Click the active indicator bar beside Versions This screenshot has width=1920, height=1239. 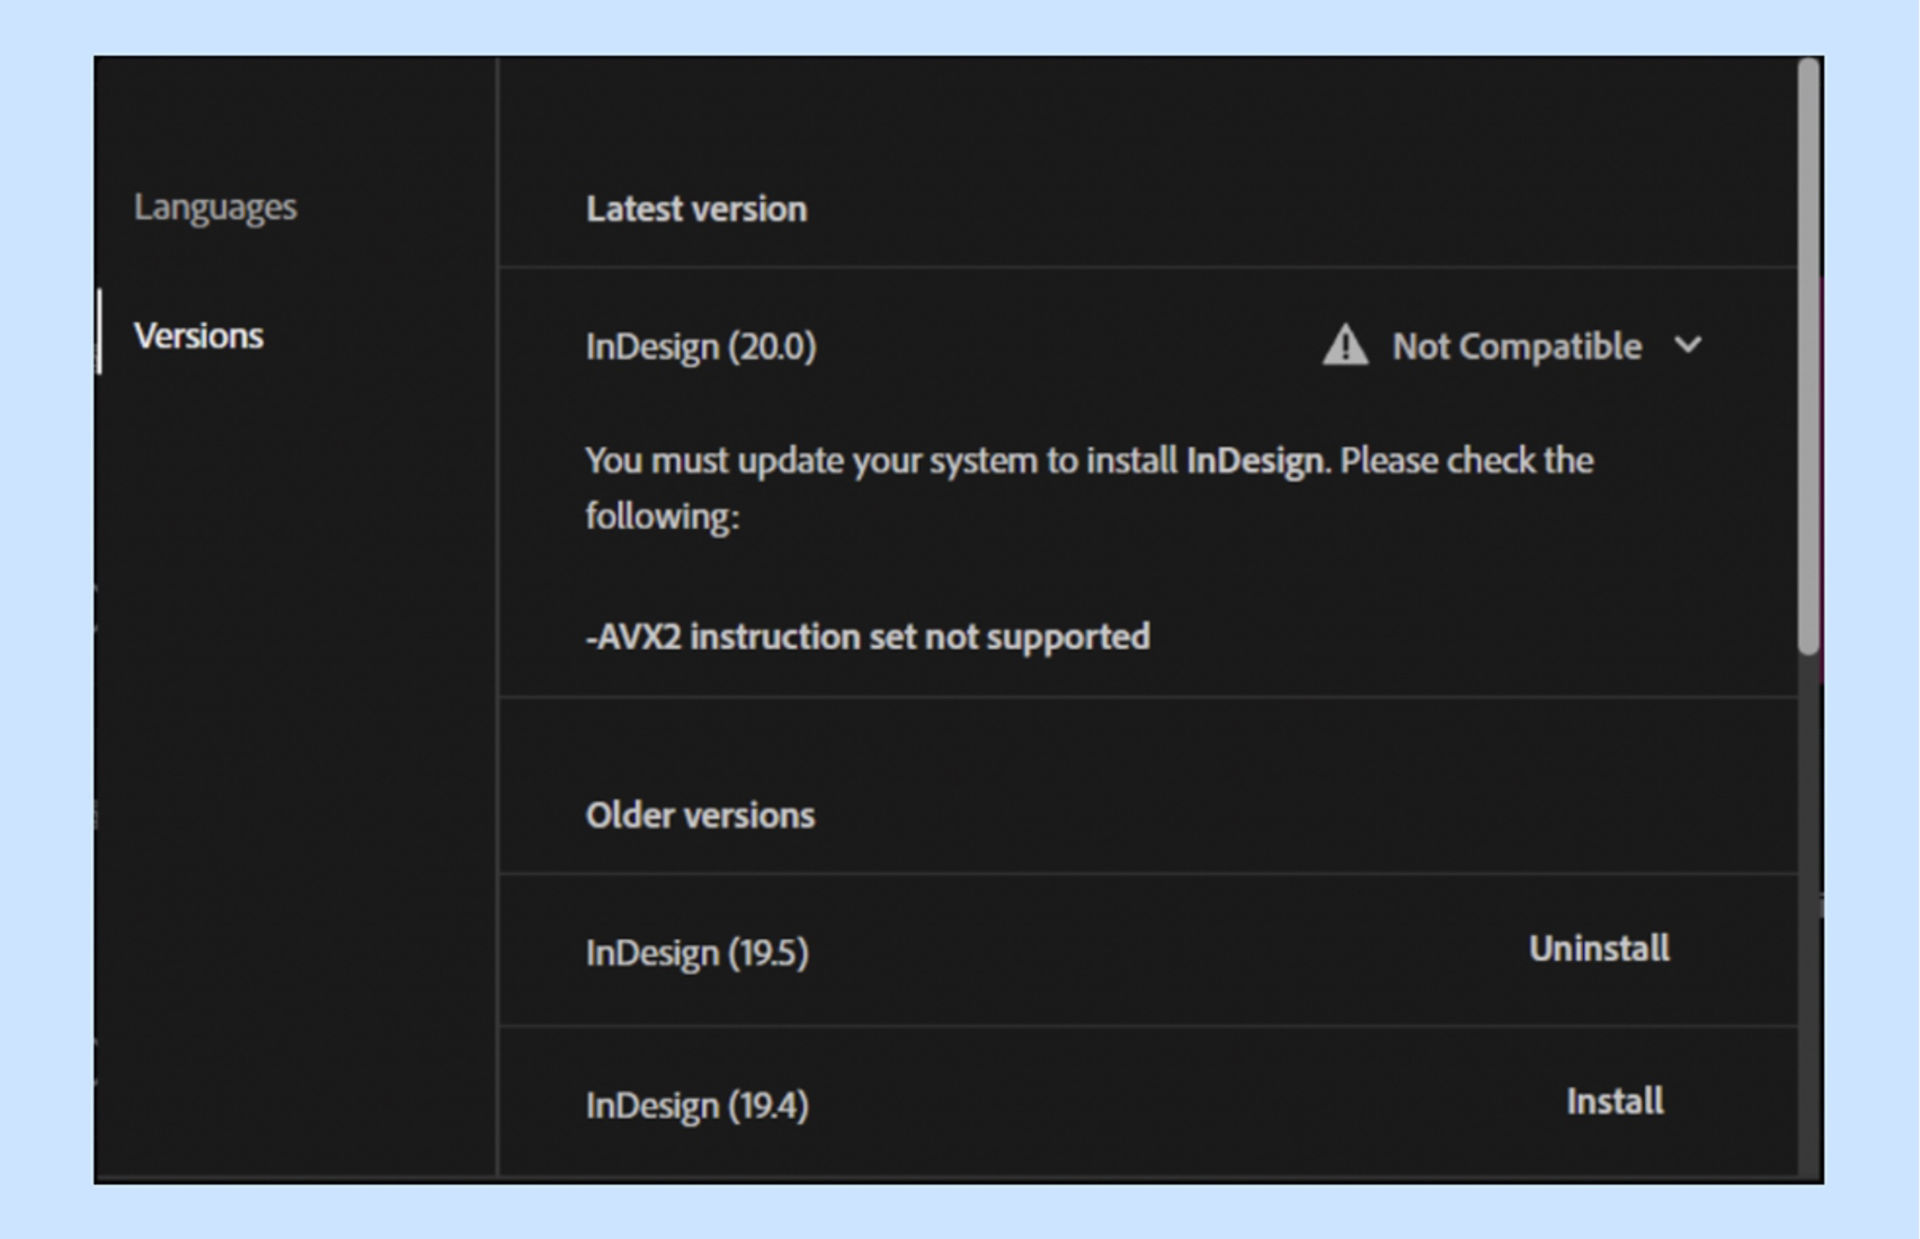click(x=99, y=332)
